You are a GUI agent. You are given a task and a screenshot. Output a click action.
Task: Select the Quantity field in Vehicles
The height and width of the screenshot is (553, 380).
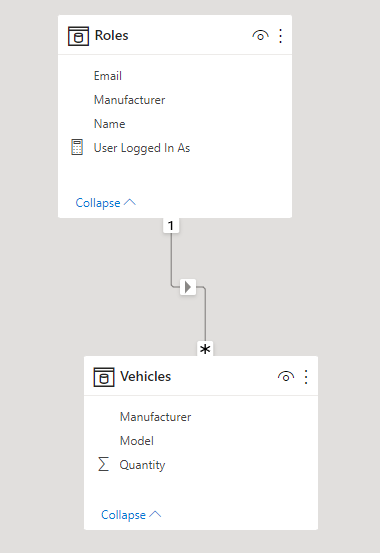point(143,465)
